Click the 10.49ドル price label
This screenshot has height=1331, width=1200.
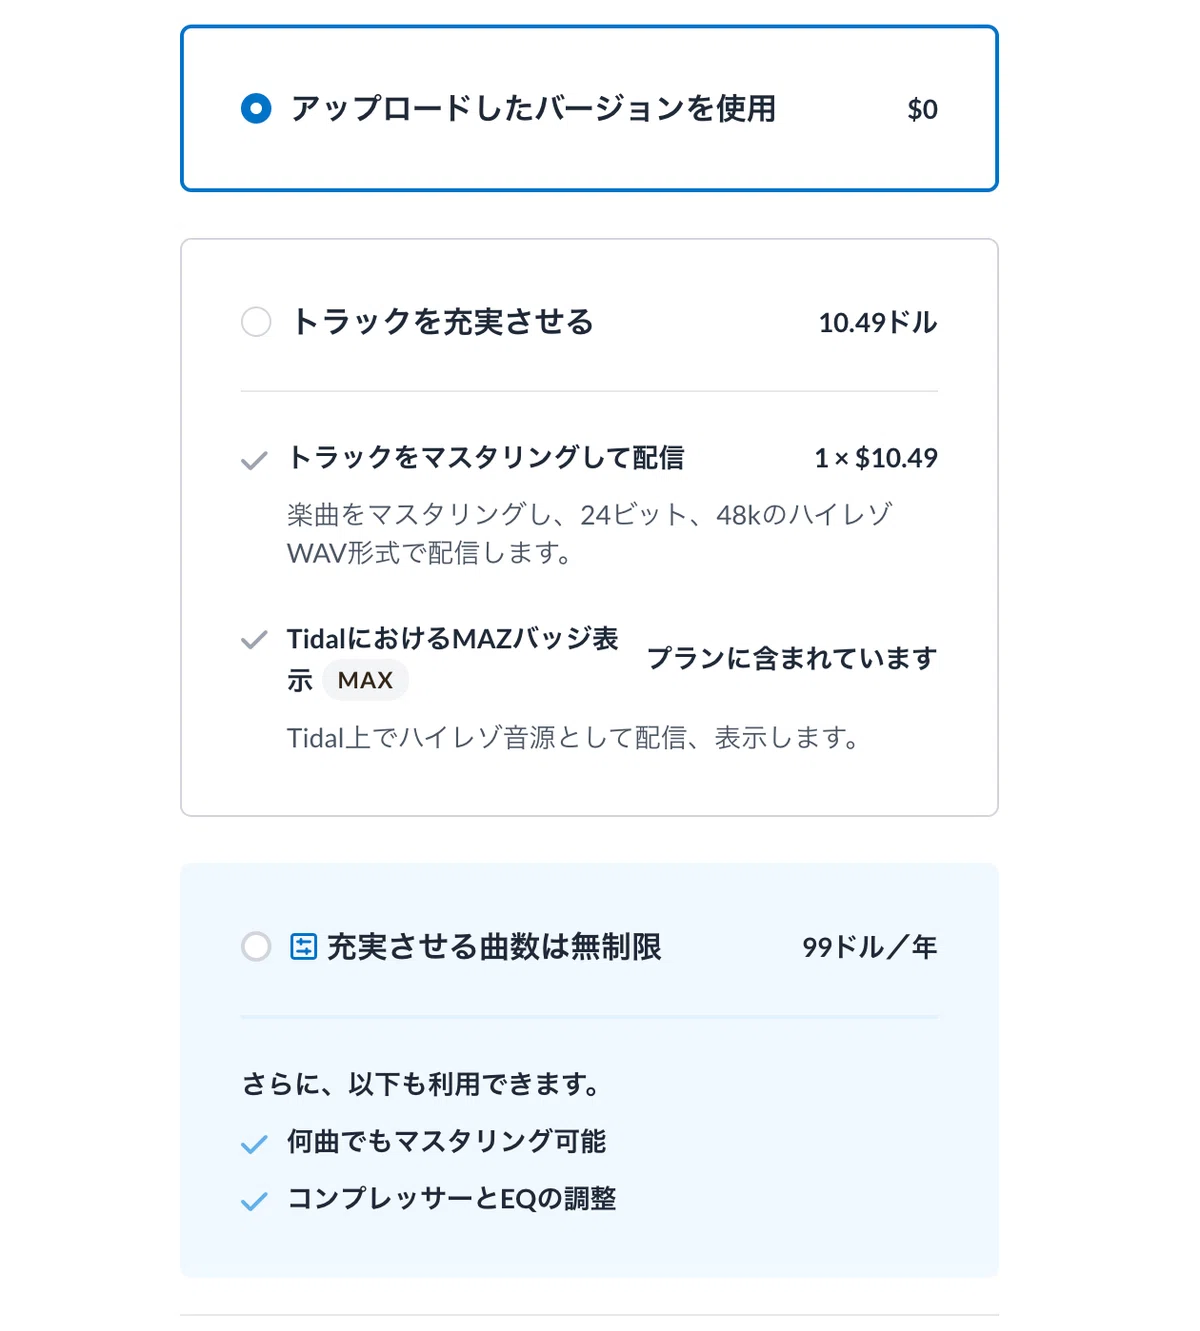(x=878, y=322)
